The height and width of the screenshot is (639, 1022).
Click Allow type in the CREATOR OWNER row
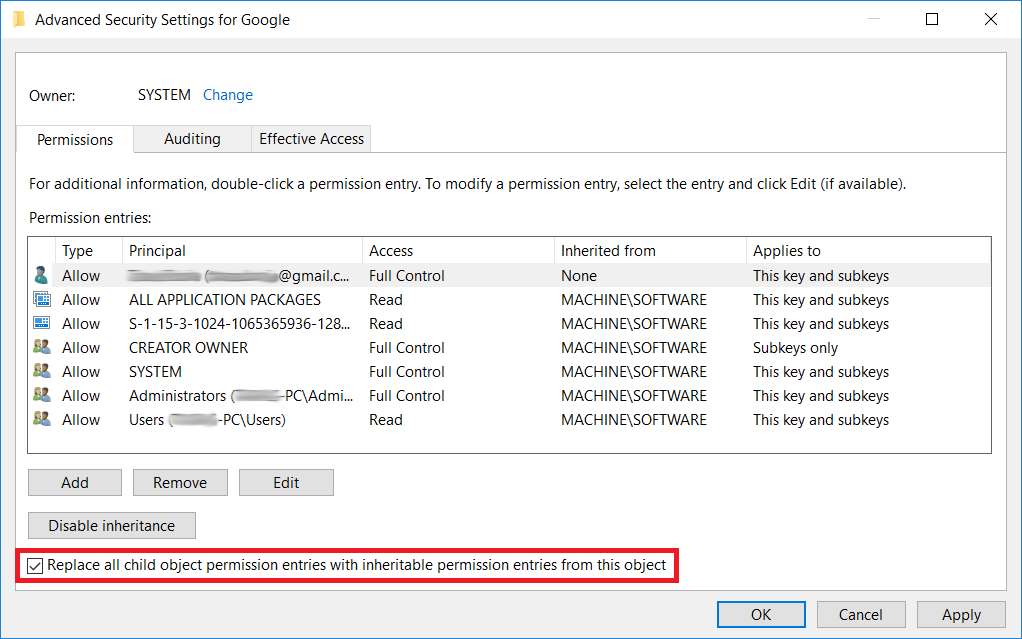[x=81, y=348]
